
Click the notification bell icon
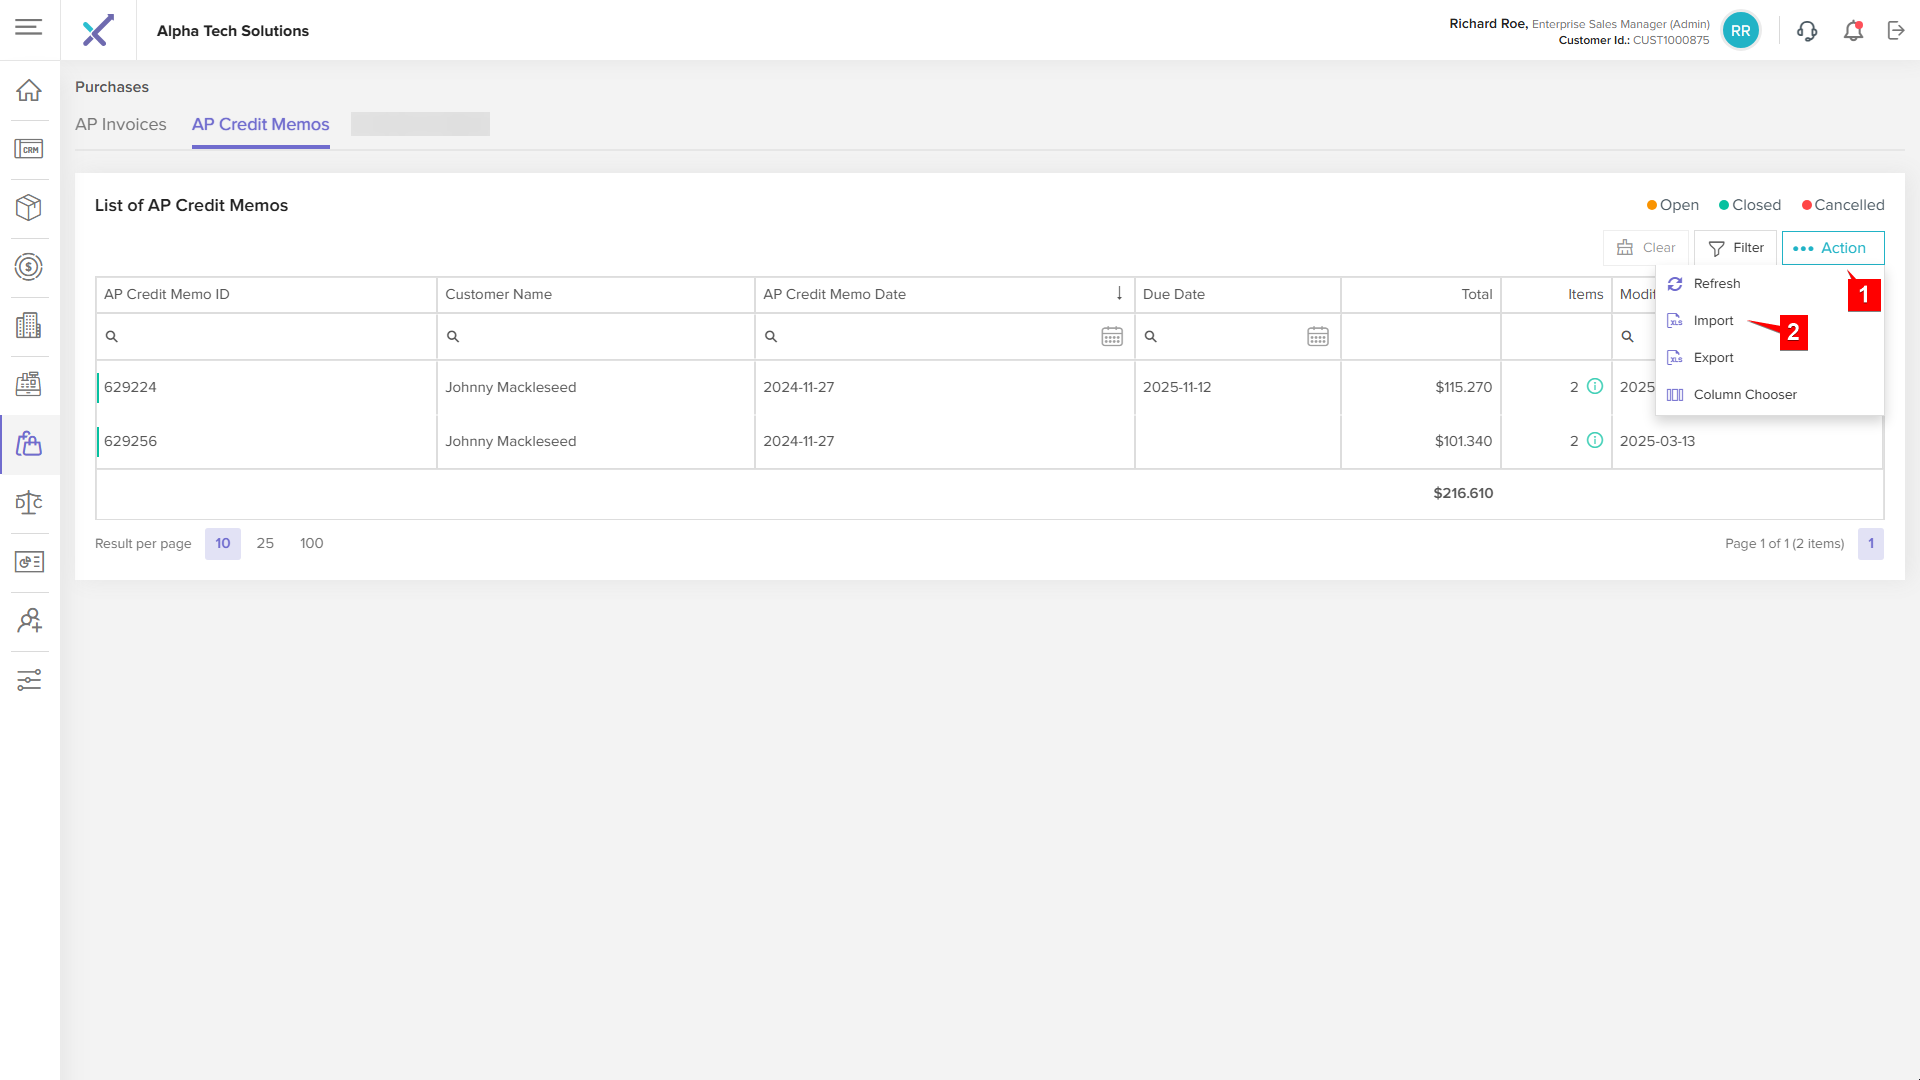click(1853, 31)
